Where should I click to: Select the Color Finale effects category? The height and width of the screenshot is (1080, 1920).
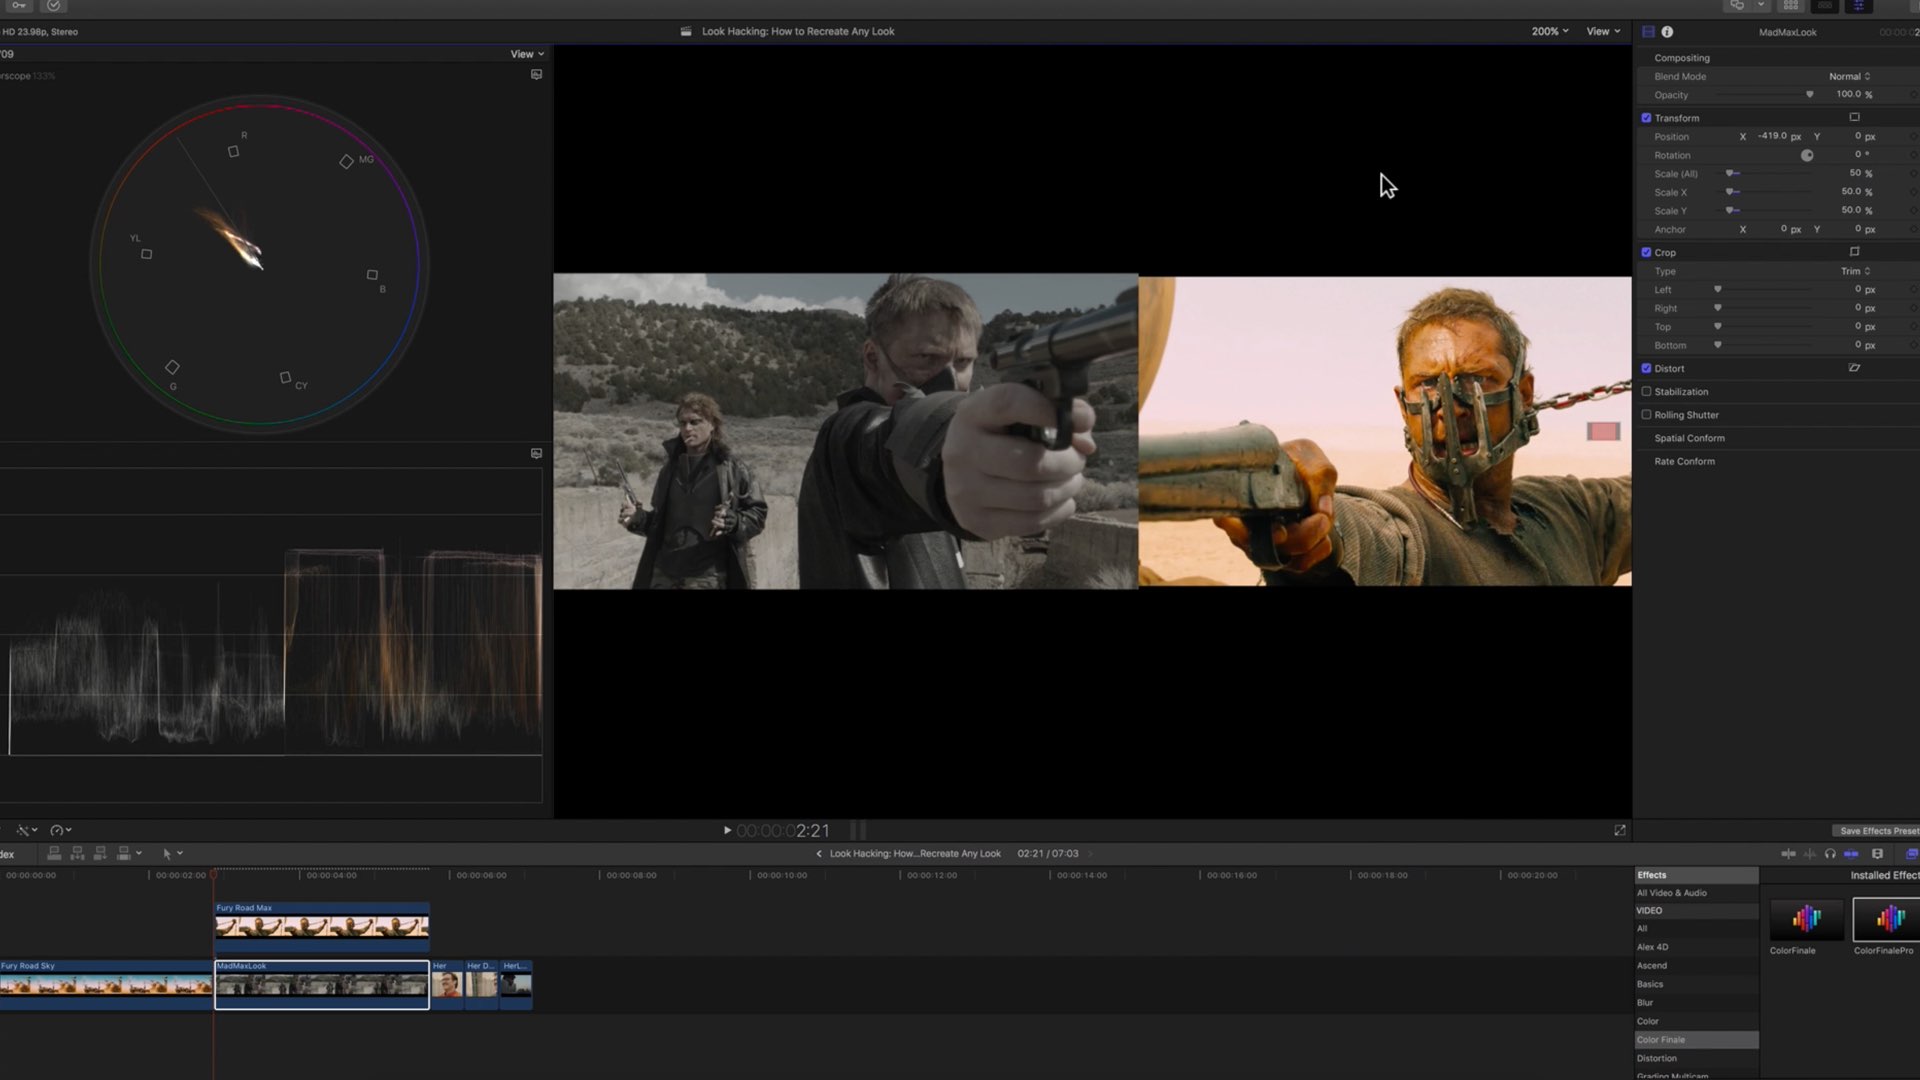tap(1696, 1040)
